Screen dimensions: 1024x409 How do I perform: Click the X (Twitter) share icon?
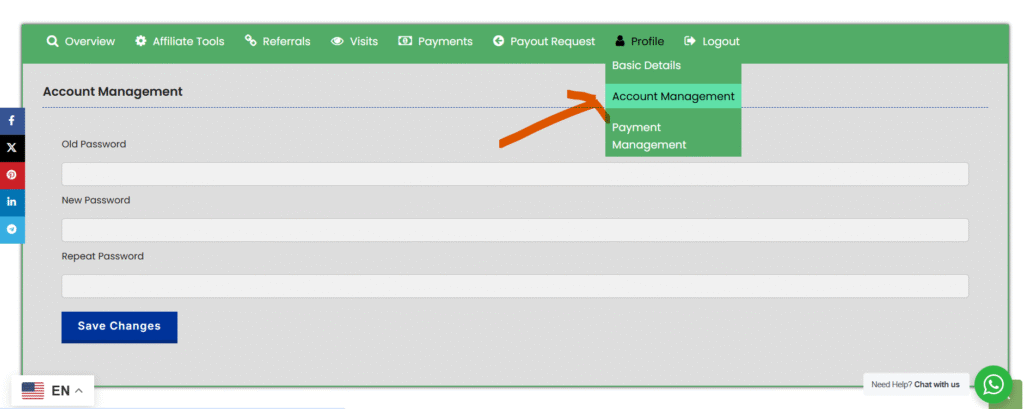click(11, 147)
